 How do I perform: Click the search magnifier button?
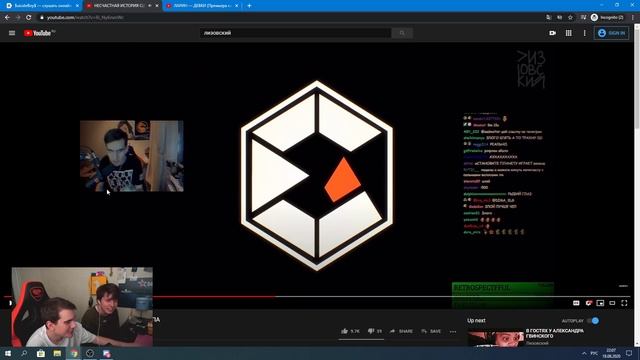402,33
